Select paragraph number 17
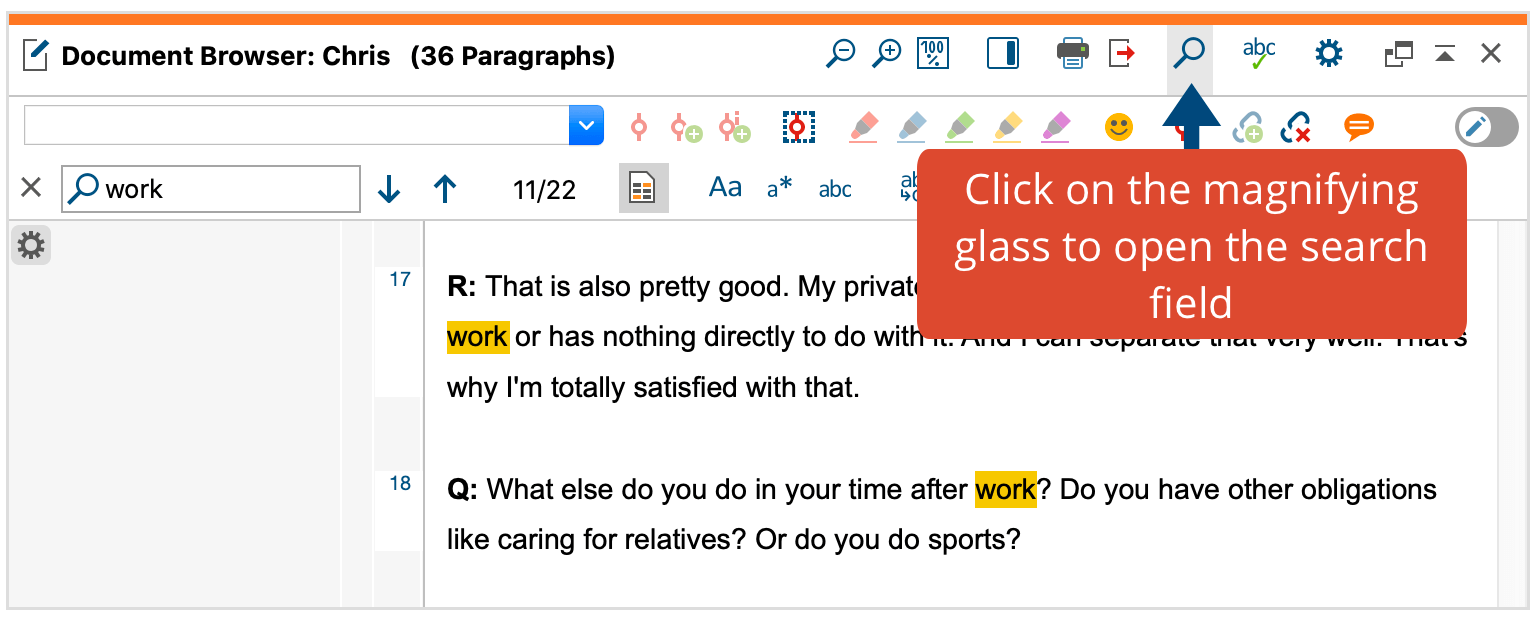Image resolution: width=1536 pixels, height=627 pixels. (x=400, y=280)
